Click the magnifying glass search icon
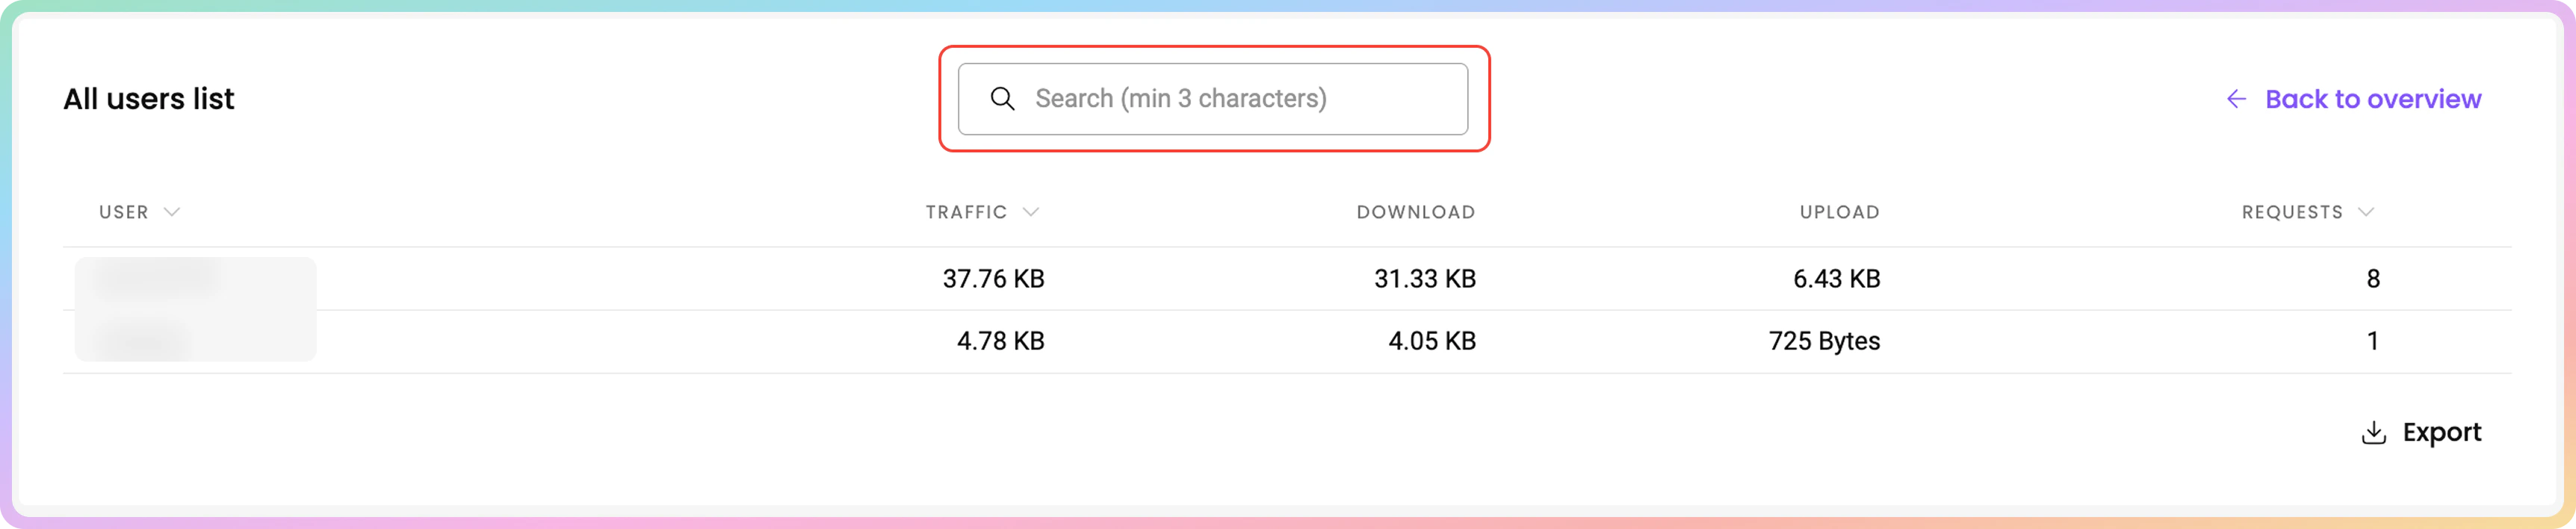The width and height of the screenshot is (2576, 529). click(x=1002, y=98)
